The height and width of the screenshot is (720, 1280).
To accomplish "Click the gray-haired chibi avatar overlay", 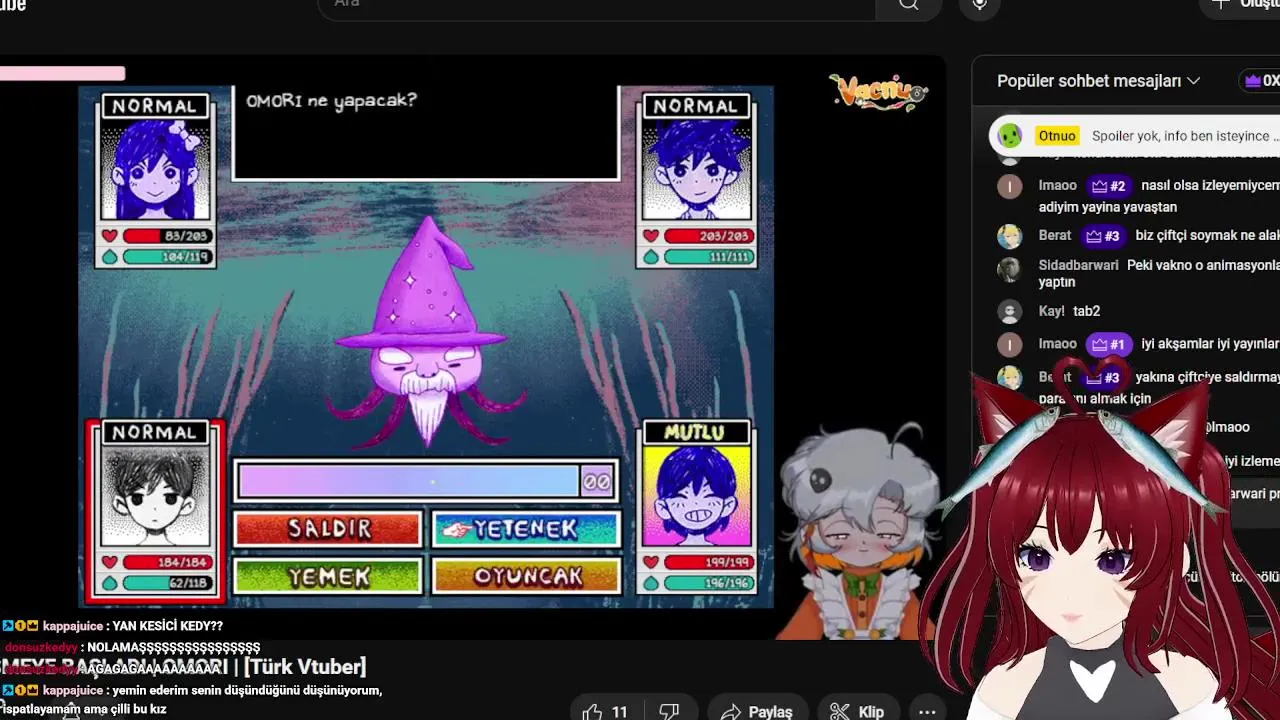I will pos(858,532).
